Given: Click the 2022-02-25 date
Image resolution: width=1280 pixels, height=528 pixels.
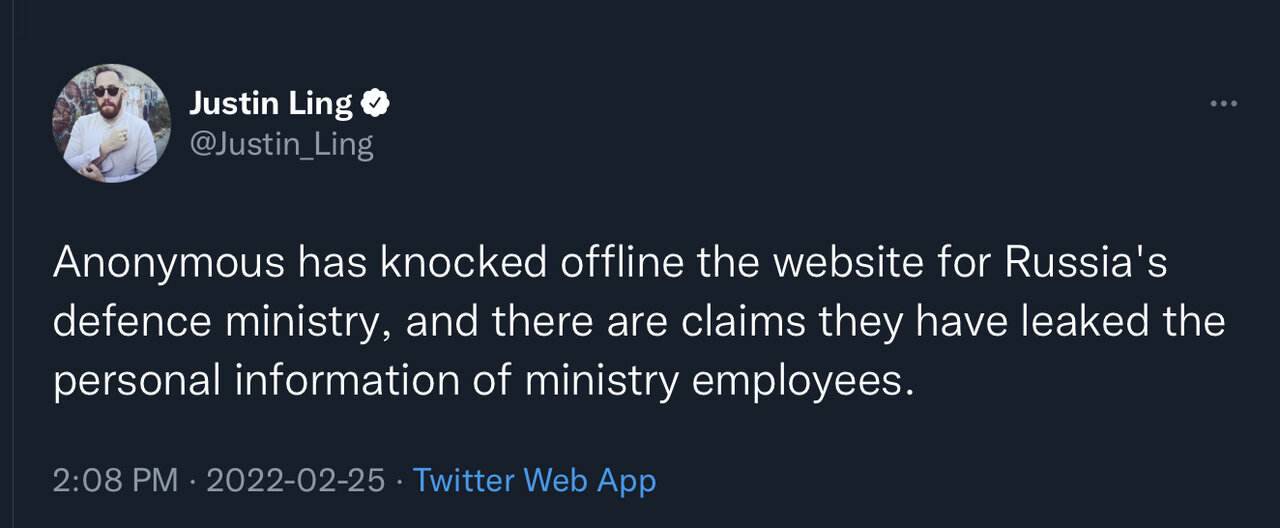Looking at the screenshot, I should pos(295,480).
